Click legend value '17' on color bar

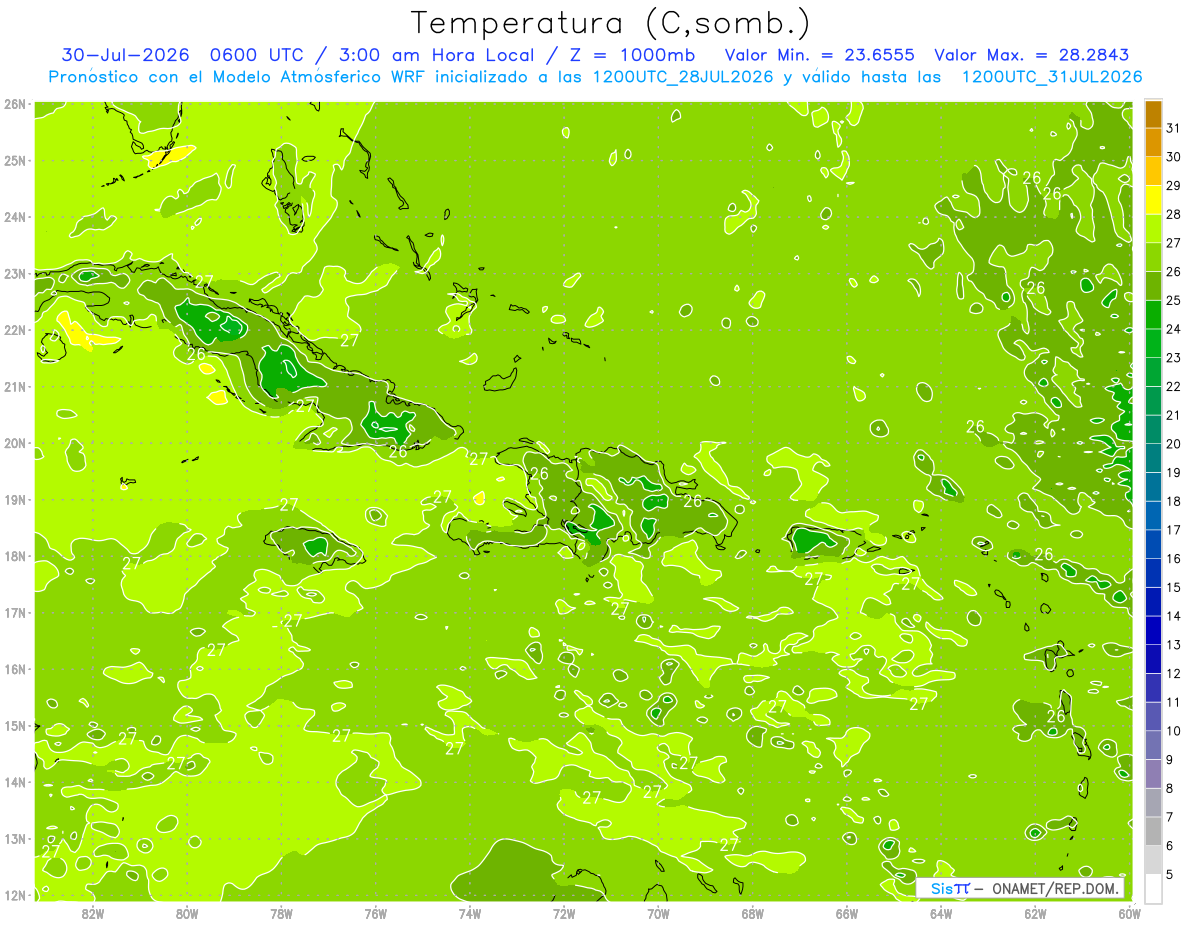(1173, 530)
